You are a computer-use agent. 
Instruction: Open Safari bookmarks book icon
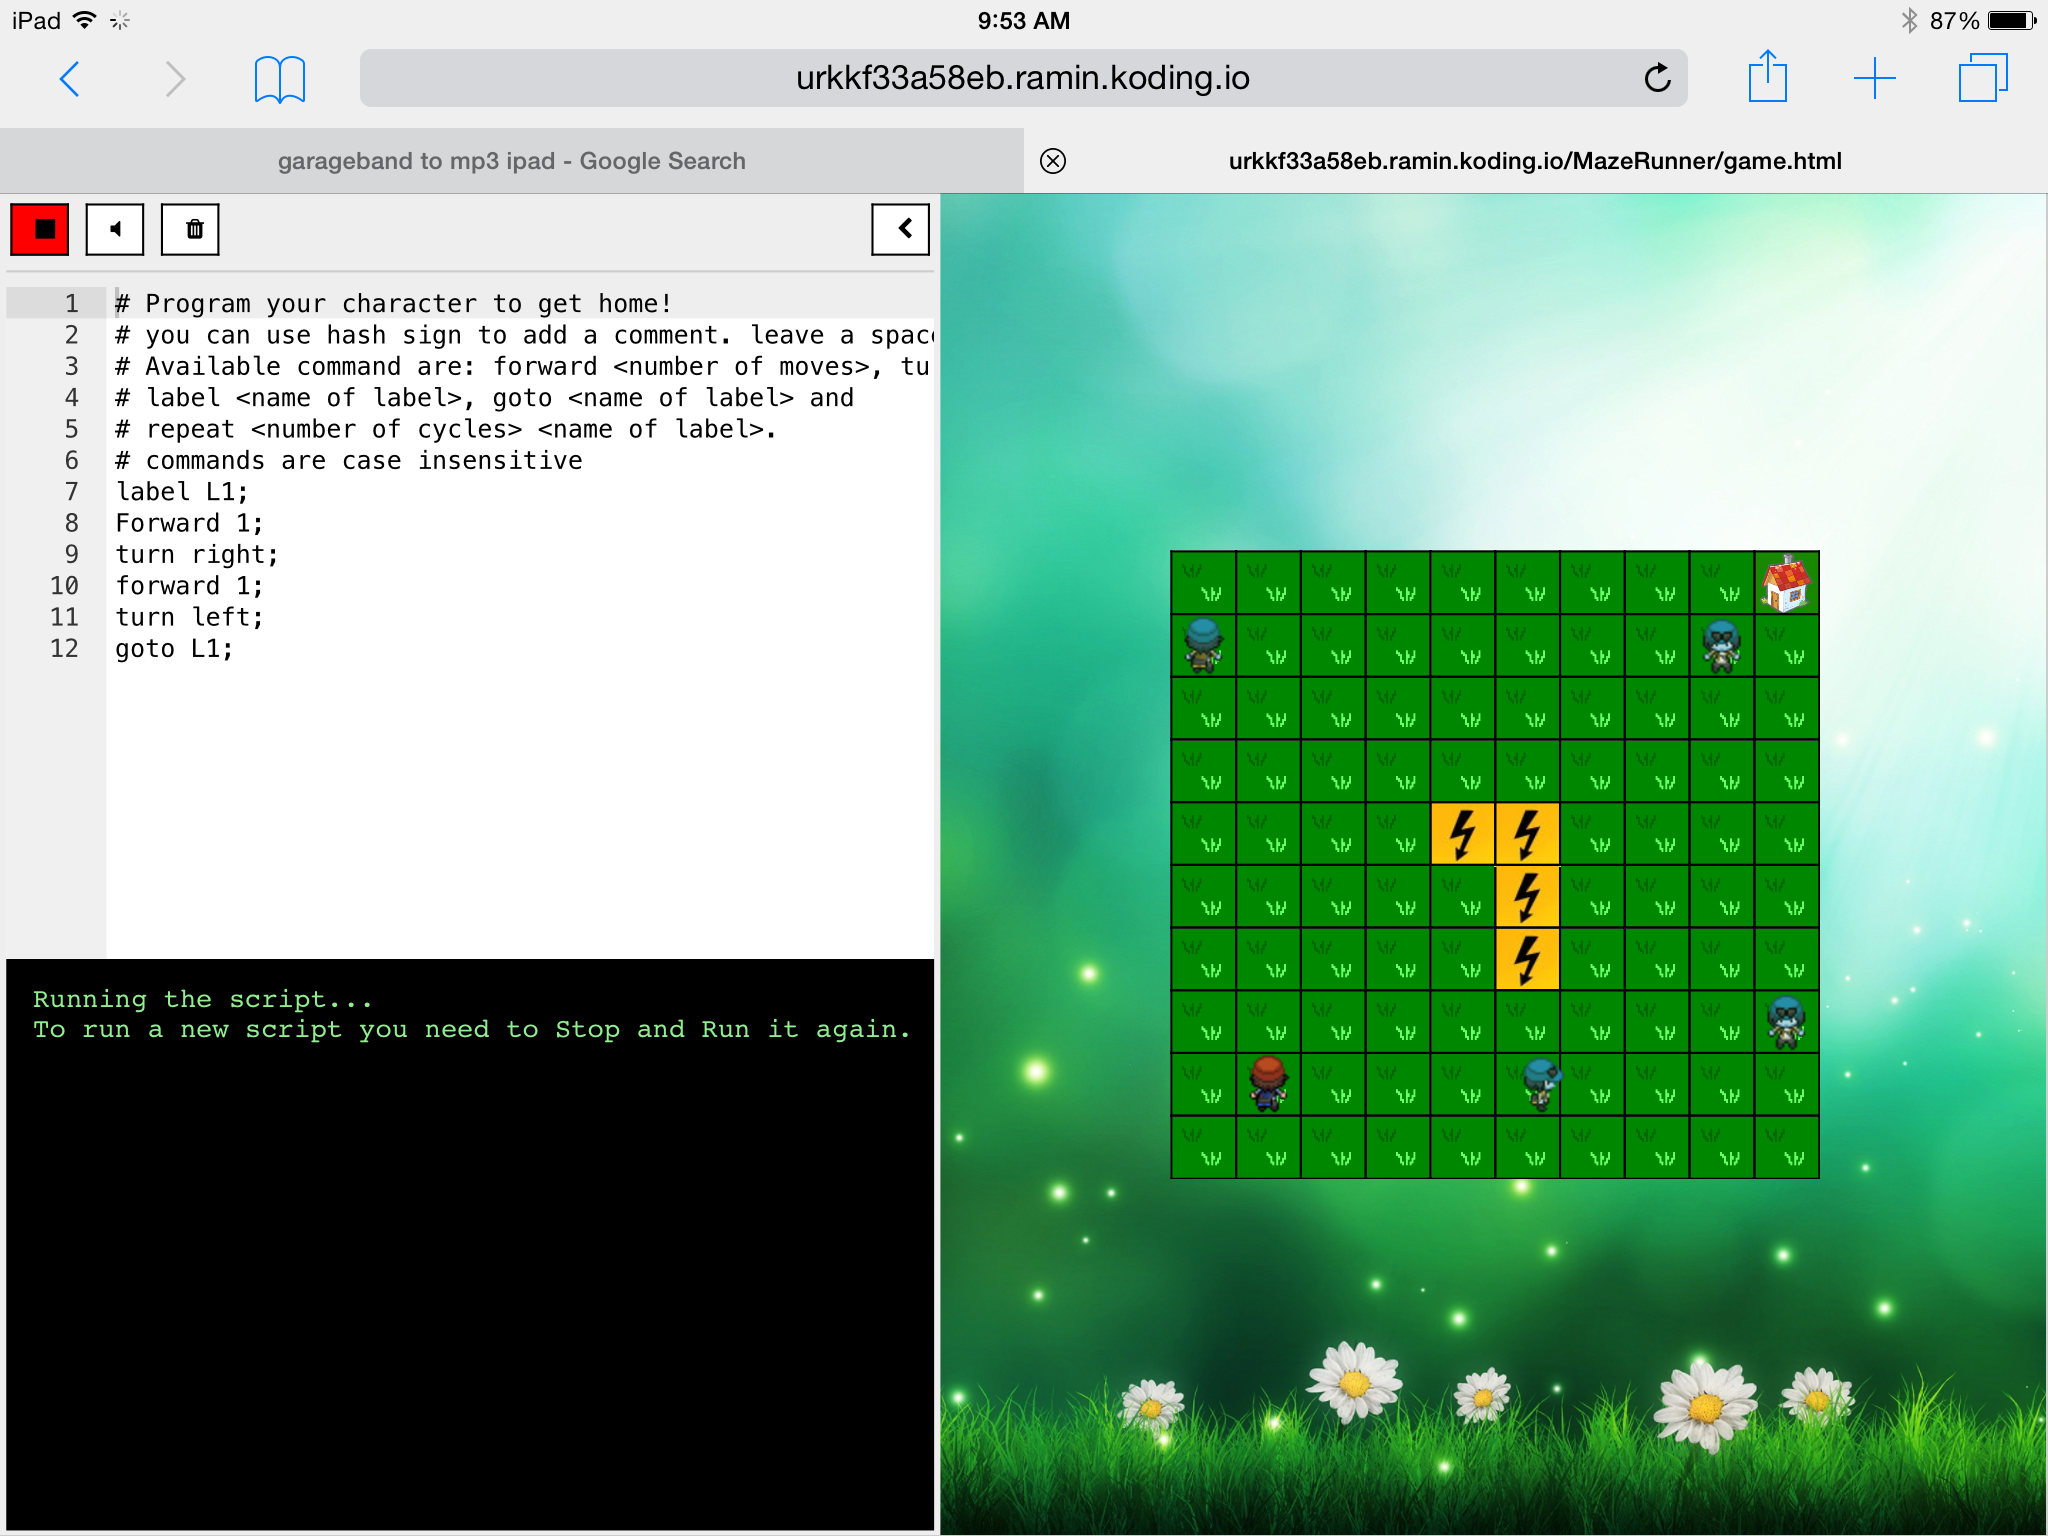point(279,78)
